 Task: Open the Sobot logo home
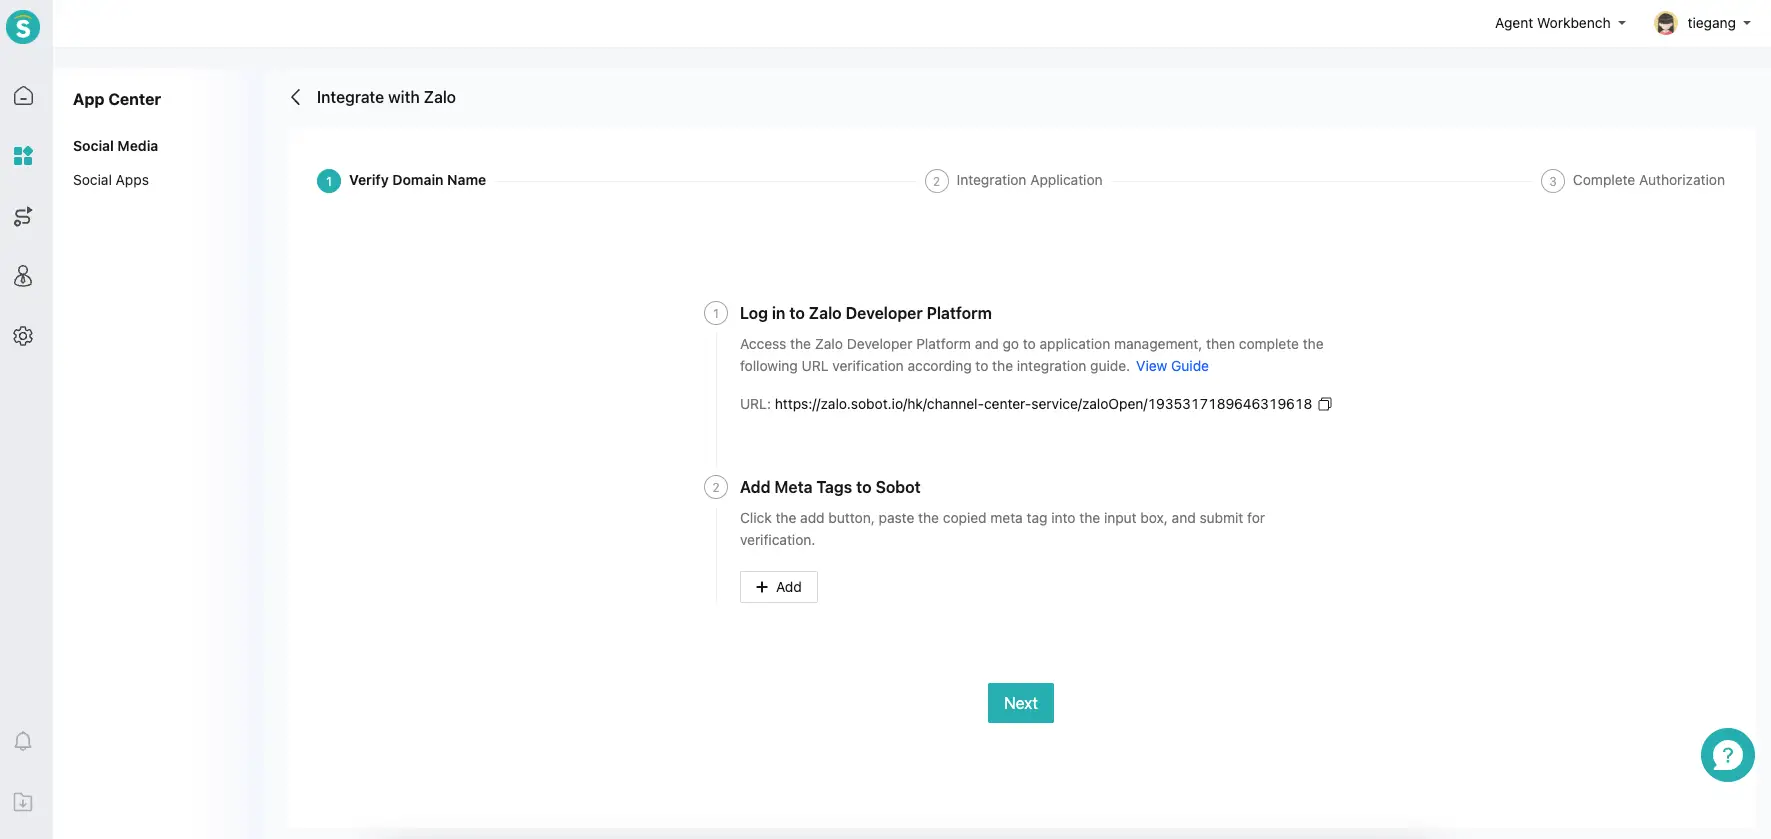23,27
